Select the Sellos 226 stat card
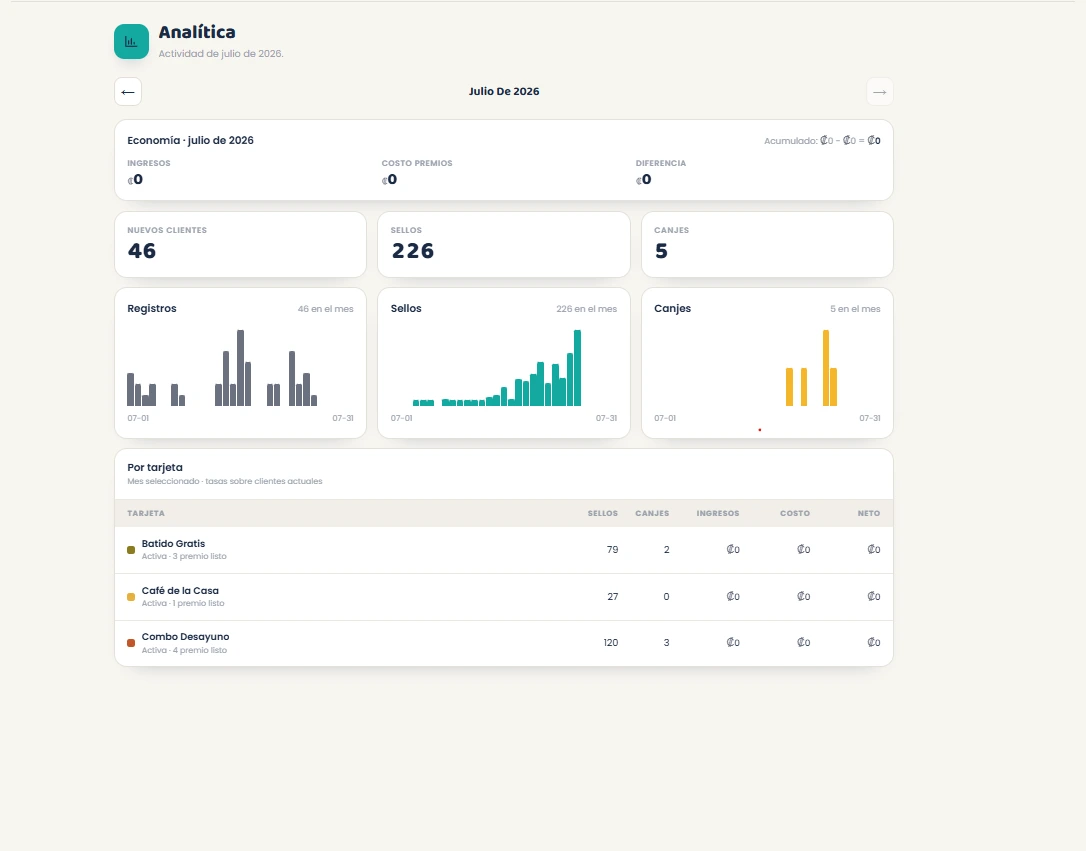The width and height of the screenshot is (1086, 851). tap(504, 244)
